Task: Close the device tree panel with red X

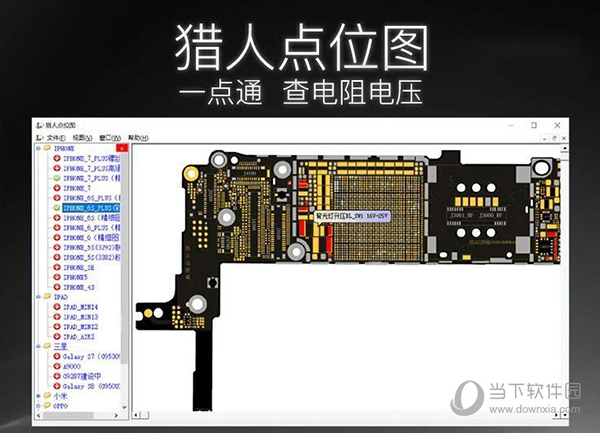Action: [x=122, y=148]
